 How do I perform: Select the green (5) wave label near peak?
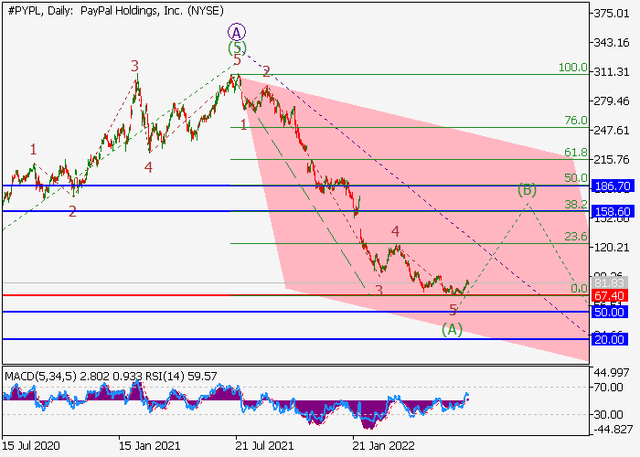click(236, 47)
